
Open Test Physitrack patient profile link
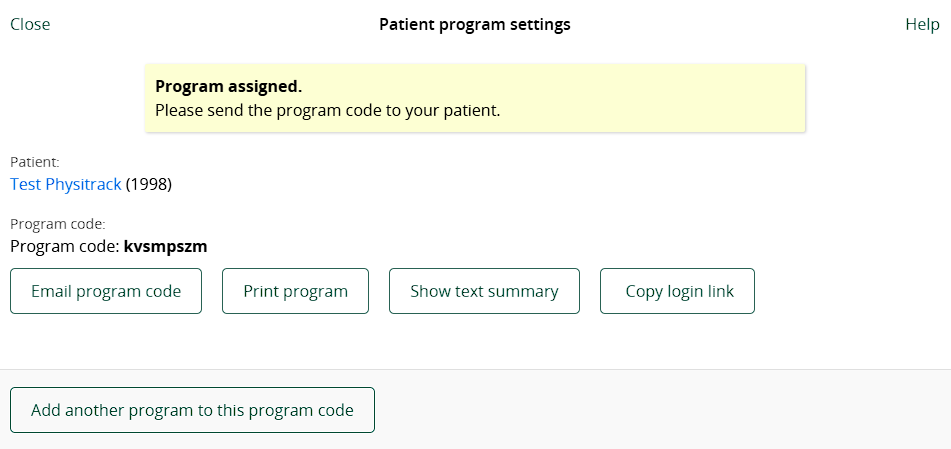tap(65, 184)
